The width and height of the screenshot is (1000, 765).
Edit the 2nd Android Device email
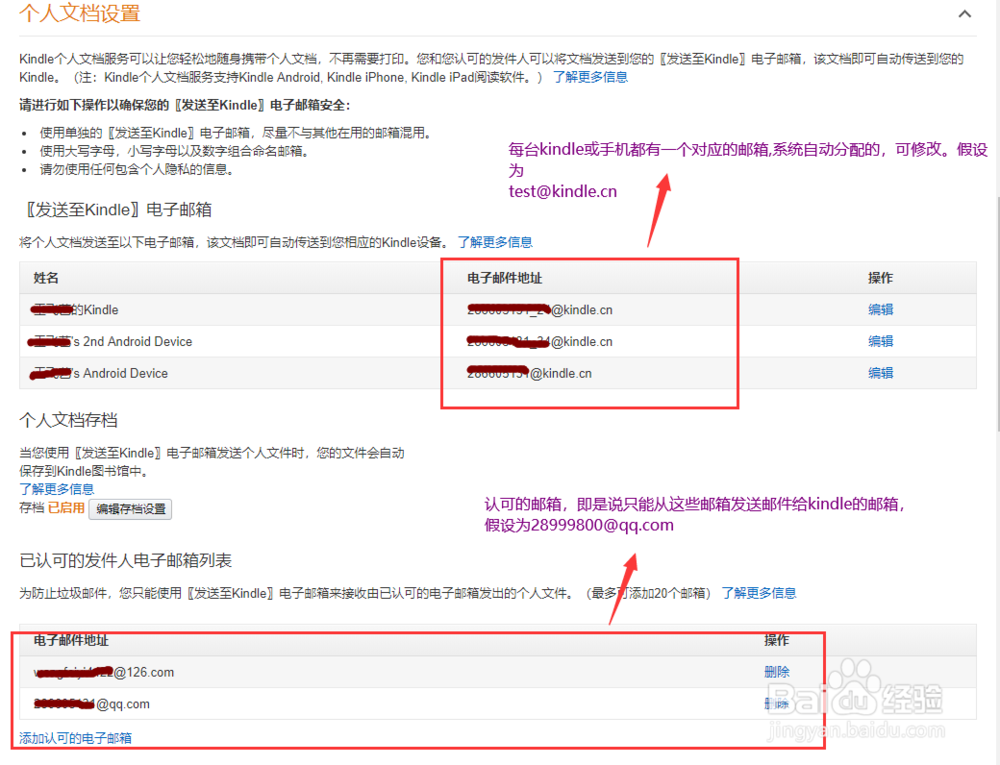880,342
